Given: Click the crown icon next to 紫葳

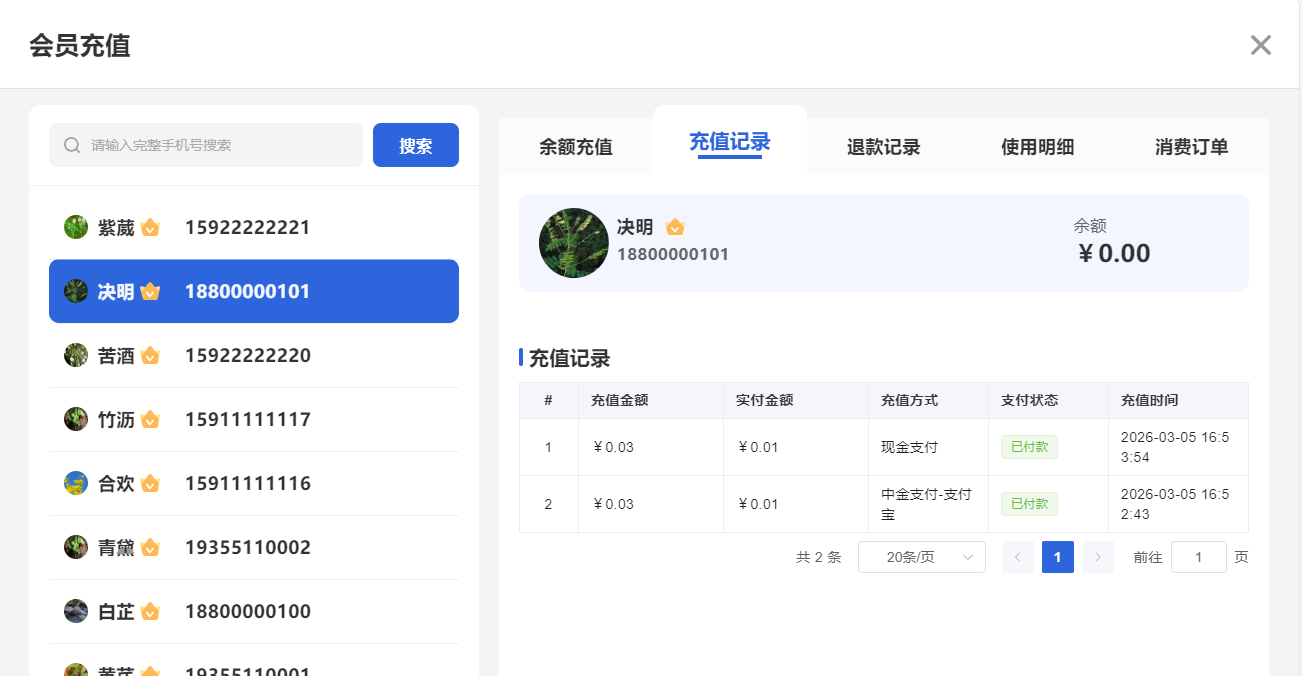Looking at the screenshot, I should click(150, 227).
